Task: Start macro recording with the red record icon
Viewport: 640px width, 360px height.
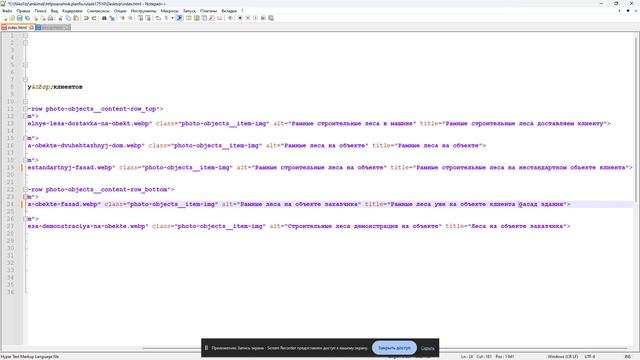Action: pos(240,18)
